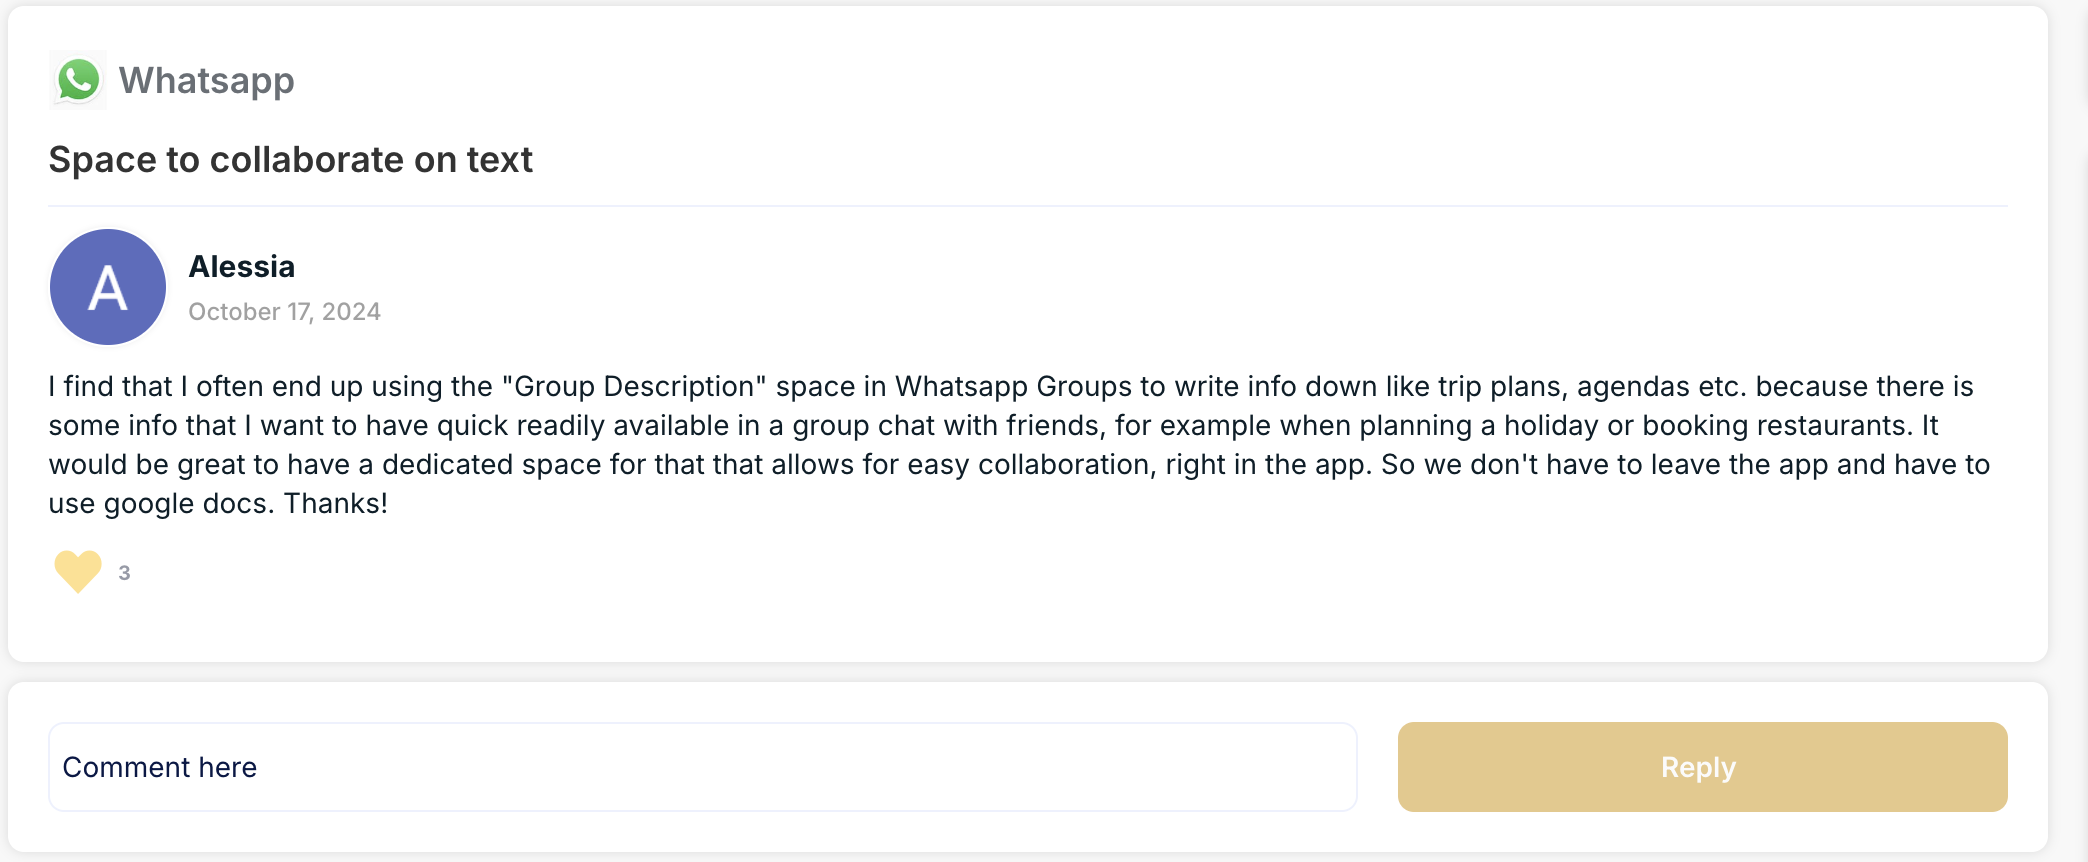Click the green WhatsApp logo icon

tap(78, 80)
